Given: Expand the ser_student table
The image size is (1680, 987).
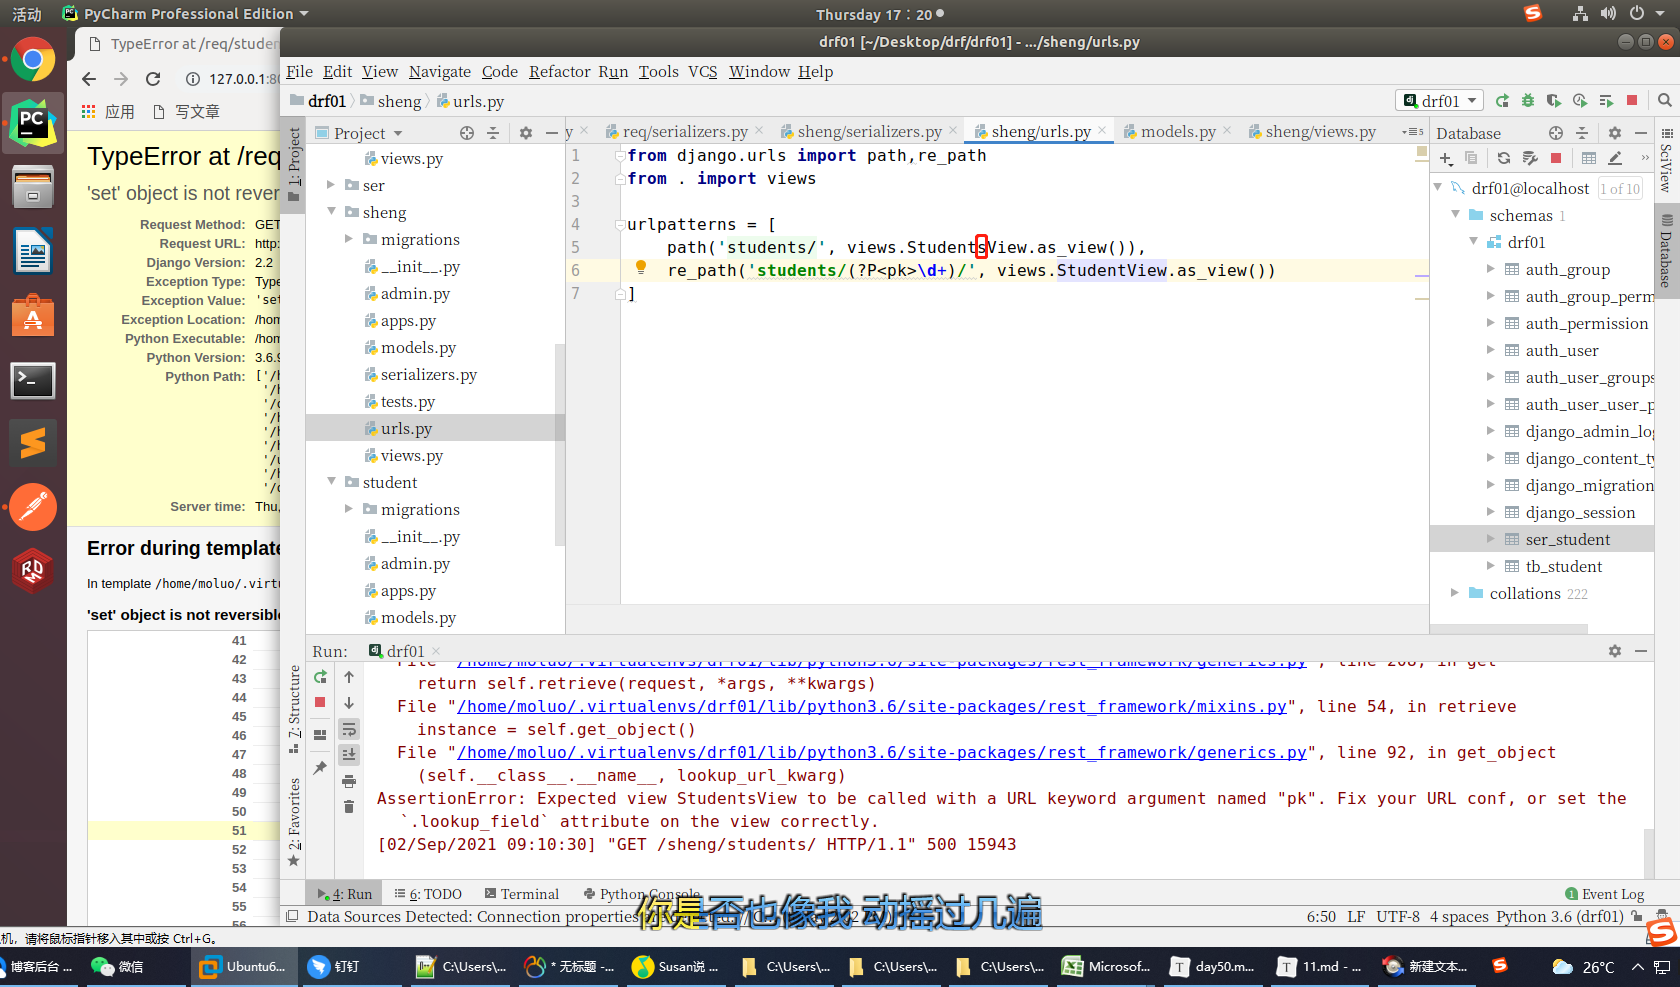Looking at the screenshot, I should (x=1491, y=539).
